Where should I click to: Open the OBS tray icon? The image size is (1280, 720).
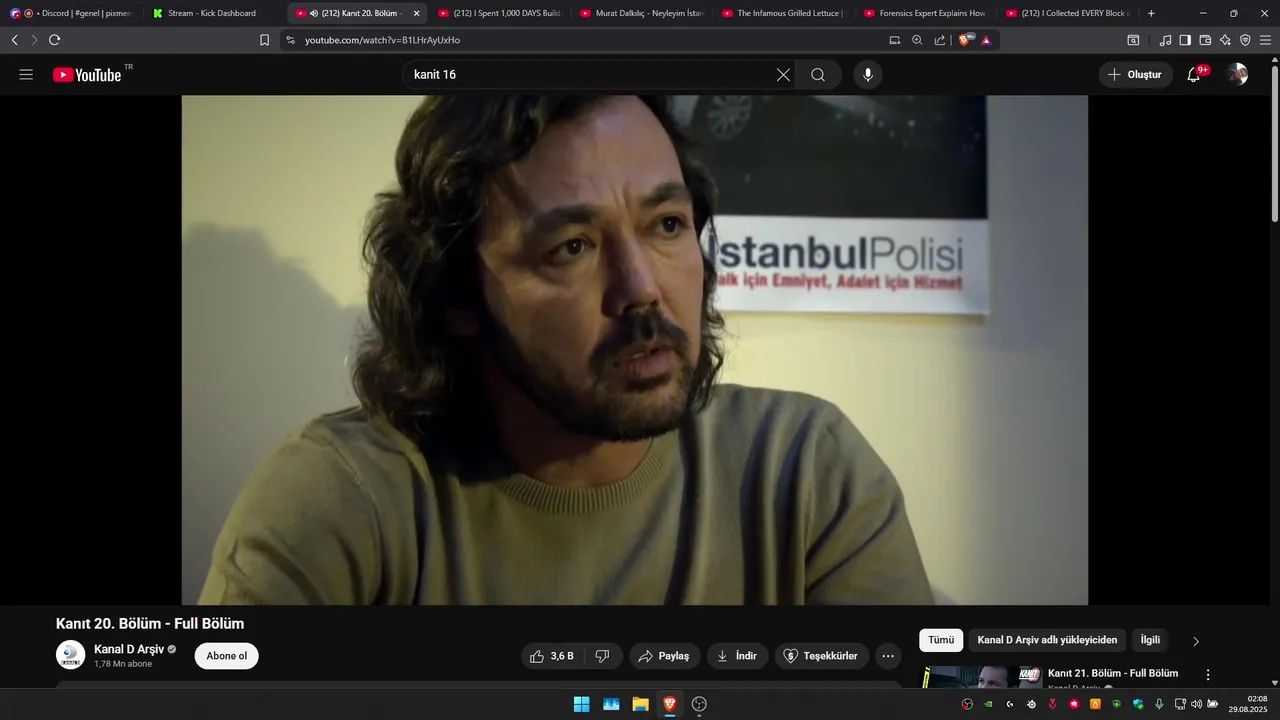click(967, 704)
